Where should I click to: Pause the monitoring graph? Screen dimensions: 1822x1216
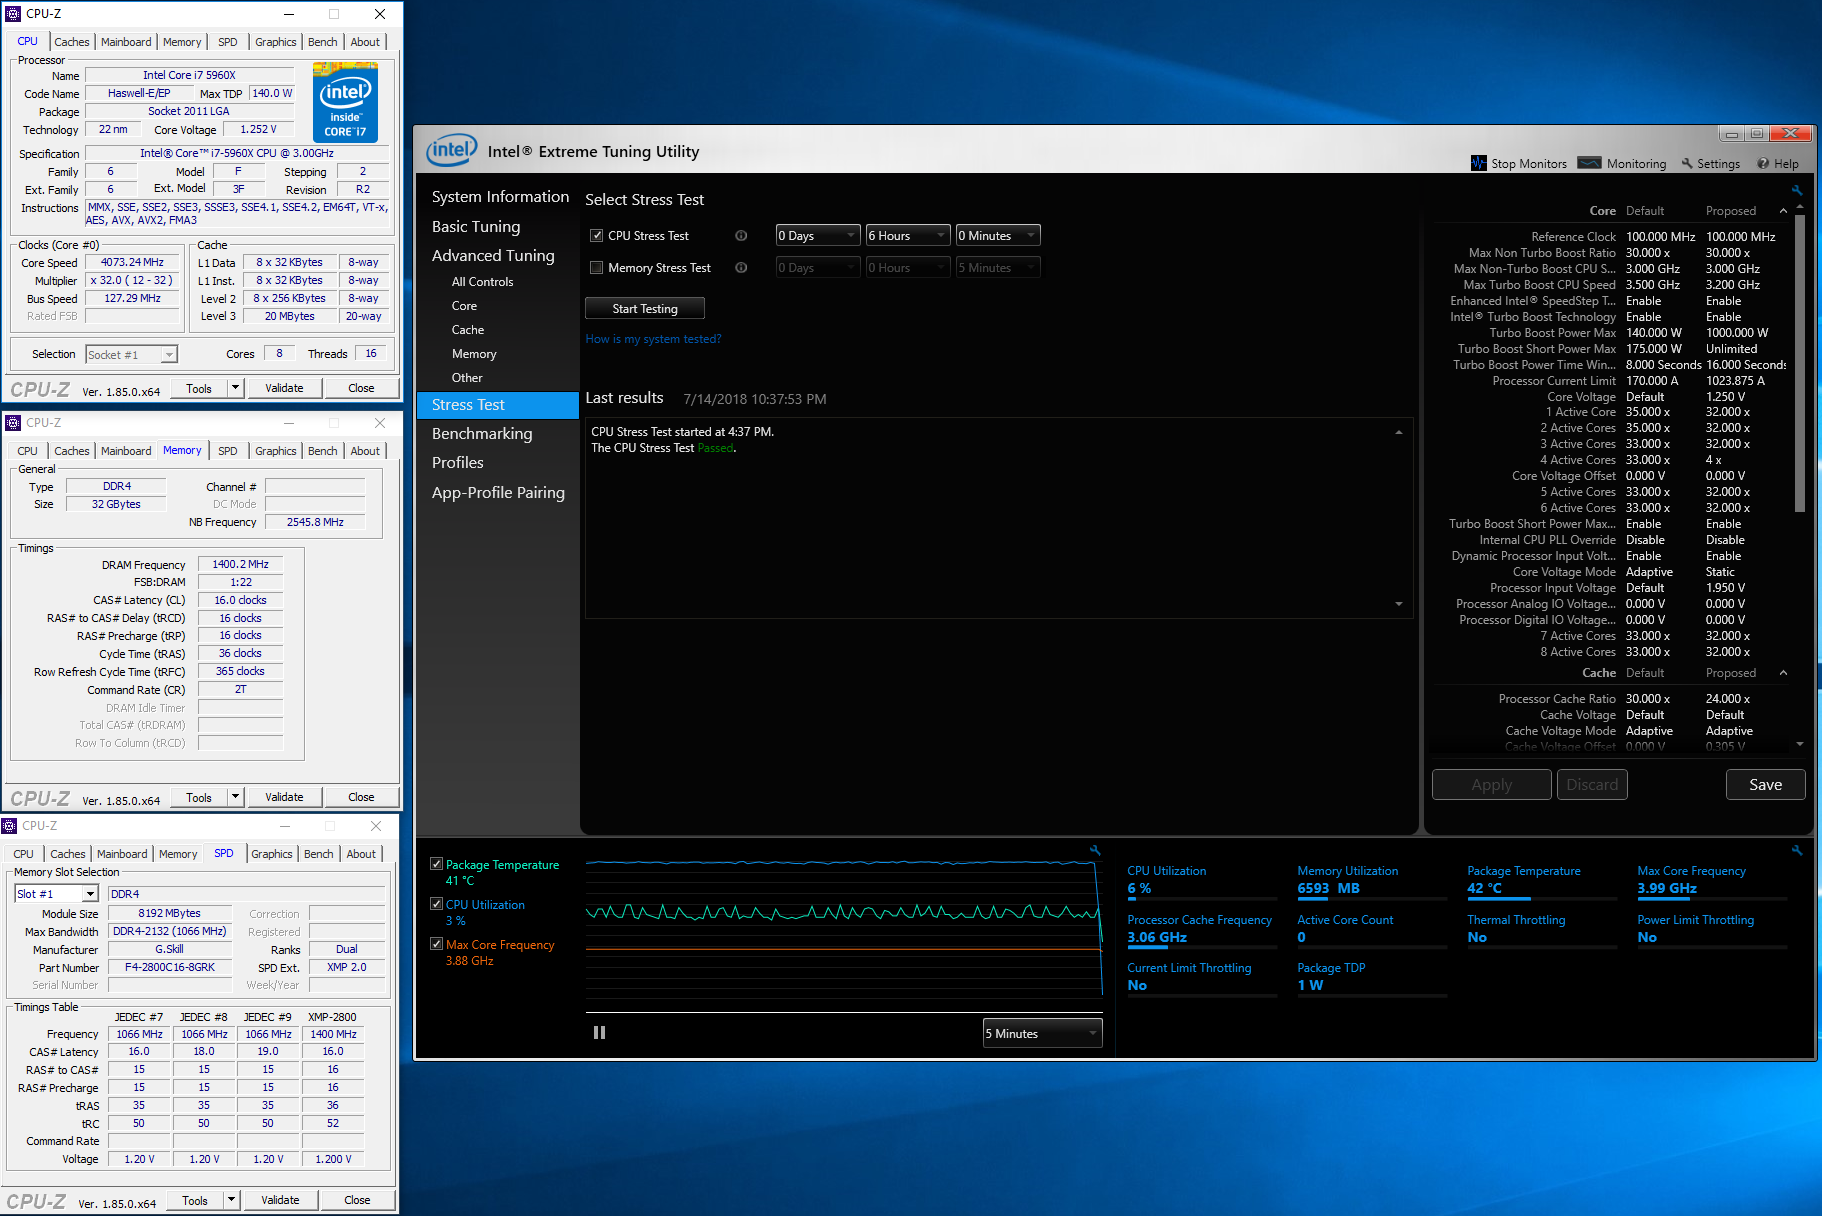point(599,1033)
